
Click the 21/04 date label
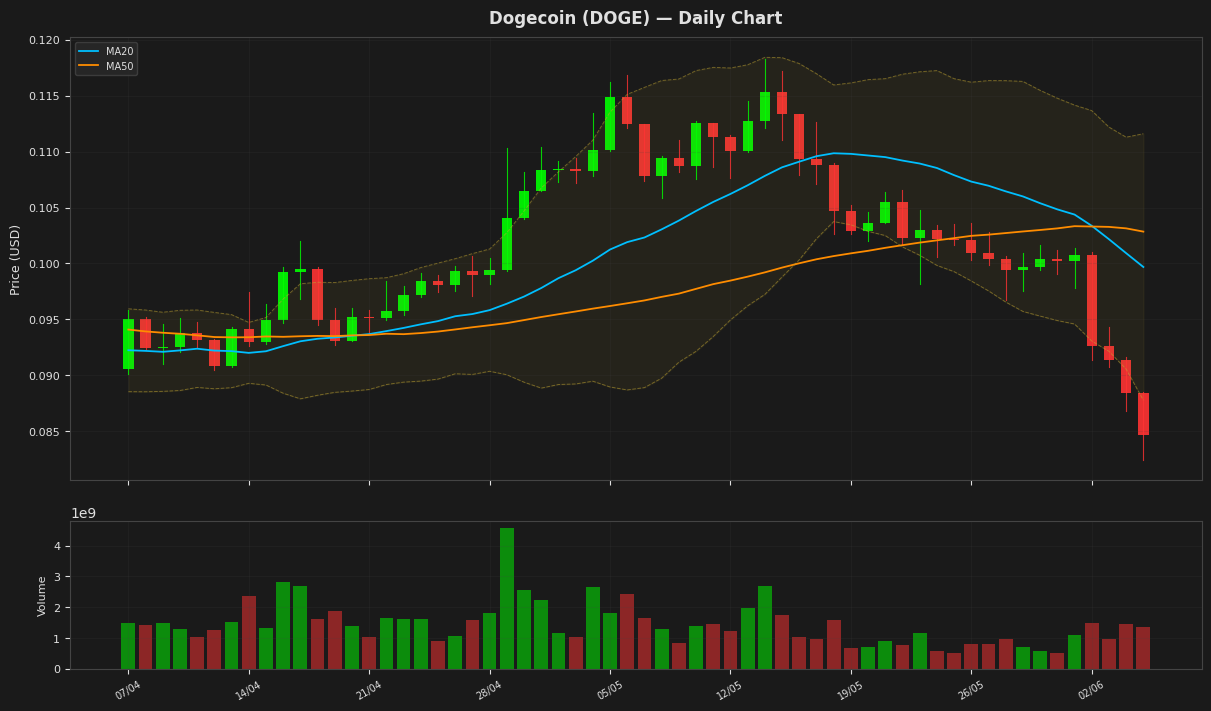[368, 689]
